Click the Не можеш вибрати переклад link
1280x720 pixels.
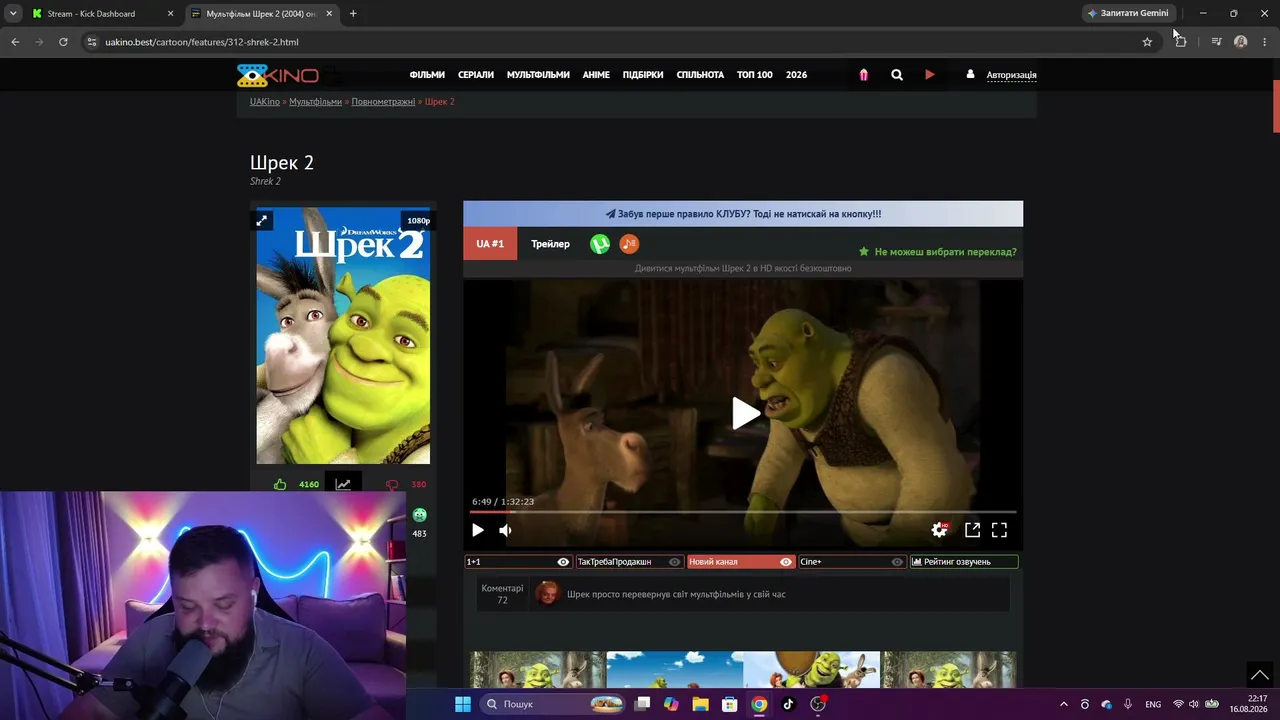tap(938, 252)
